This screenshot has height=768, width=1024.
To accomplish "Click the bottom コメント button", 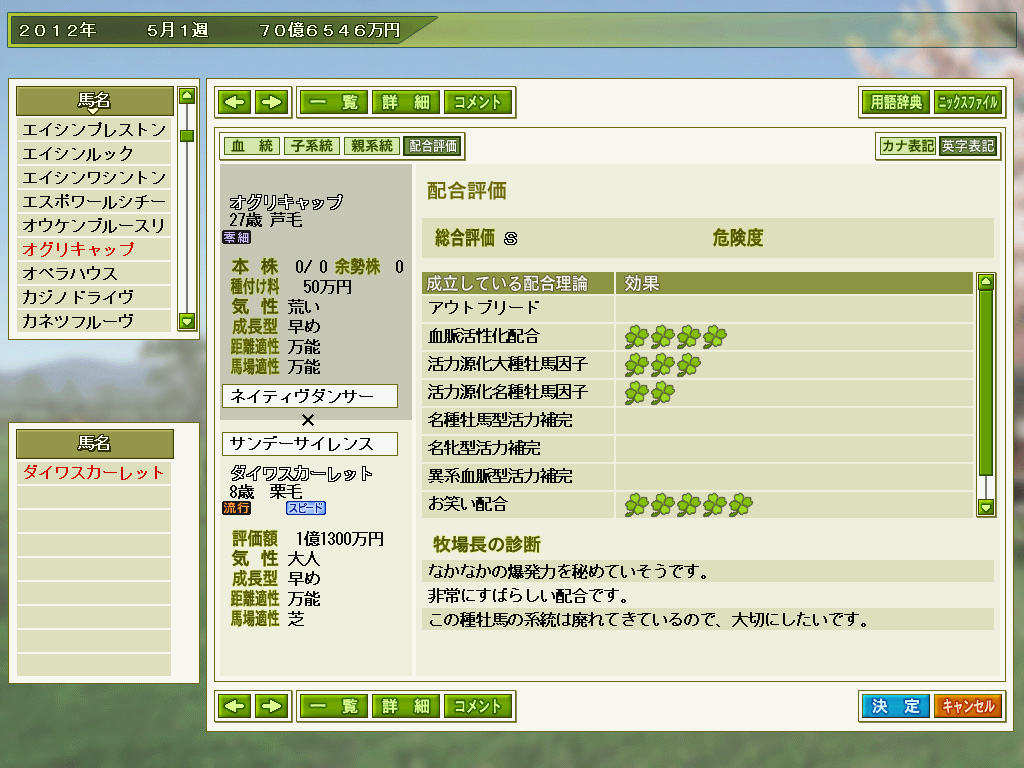I will pyautogui.click(x=477, y=706).
